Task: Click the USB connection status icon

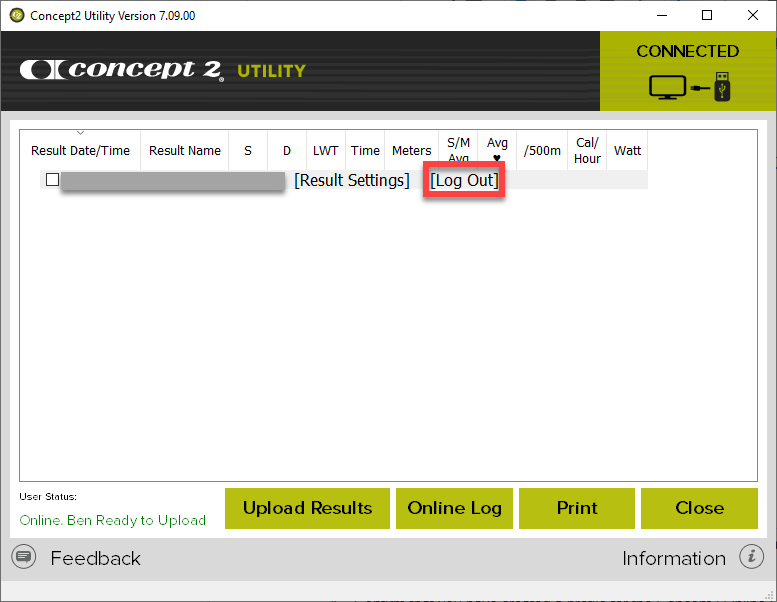Action: 689,86
